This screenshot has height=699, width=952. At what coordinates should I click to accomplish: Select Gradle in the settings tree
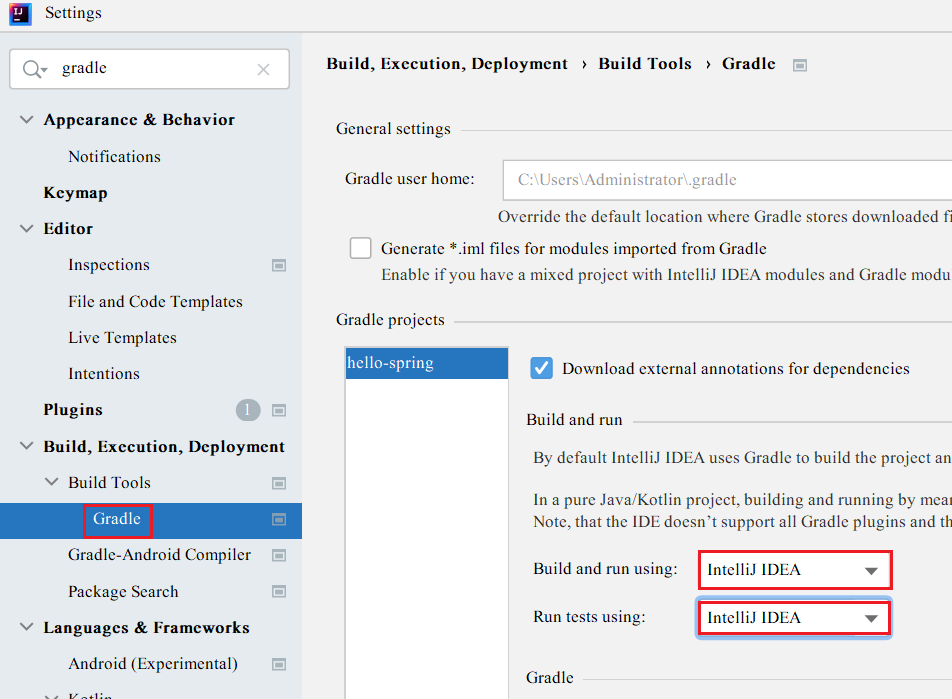[x=117, y=519]
